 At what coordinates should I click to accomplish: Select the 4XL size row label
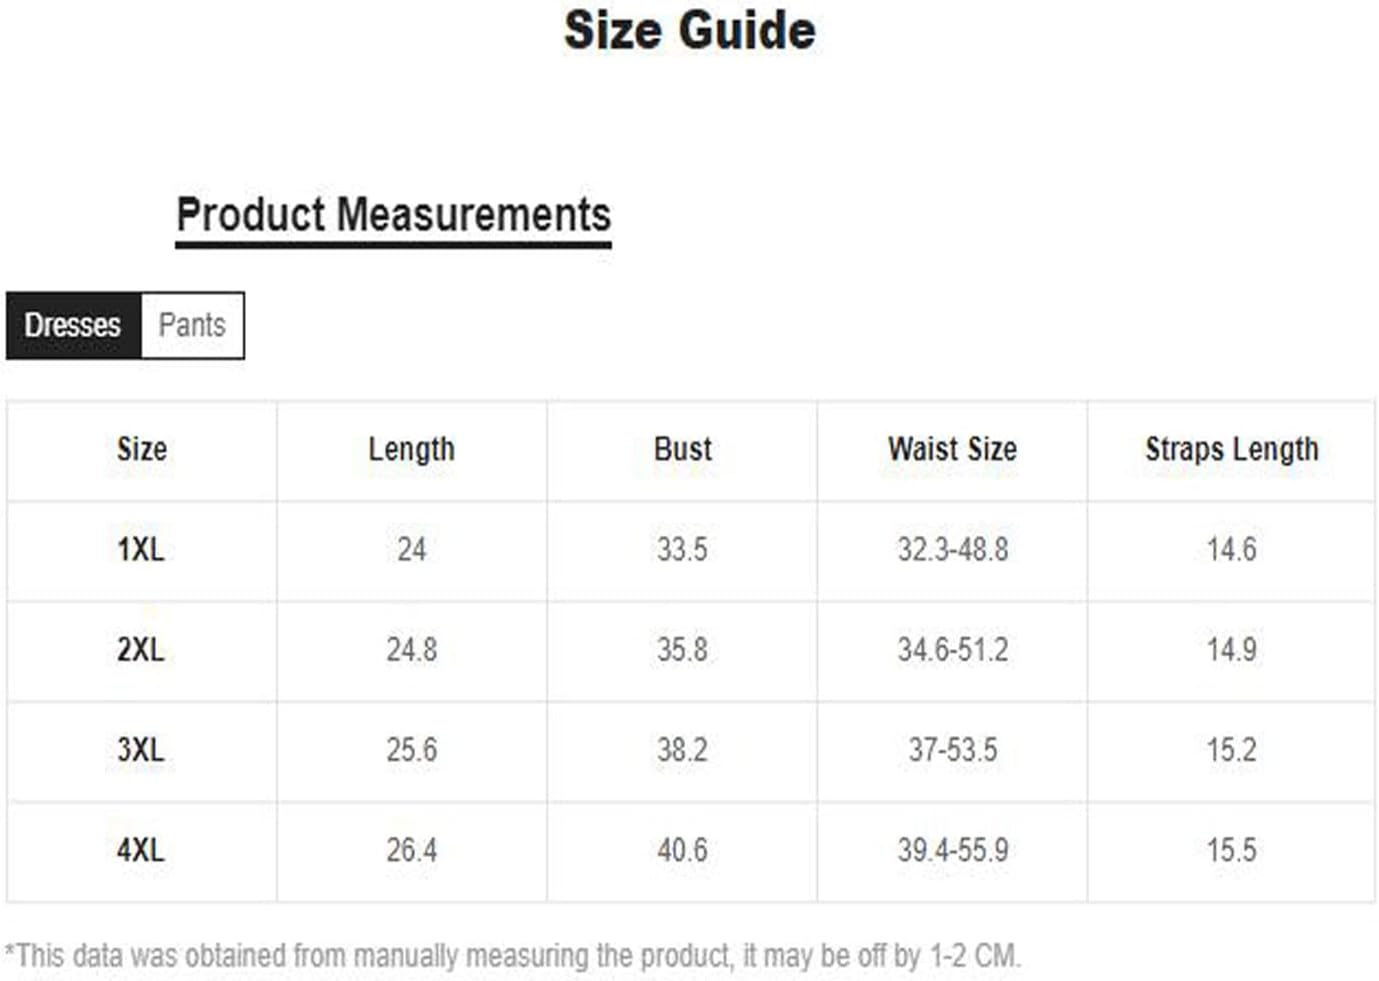(x=141, y=850)
